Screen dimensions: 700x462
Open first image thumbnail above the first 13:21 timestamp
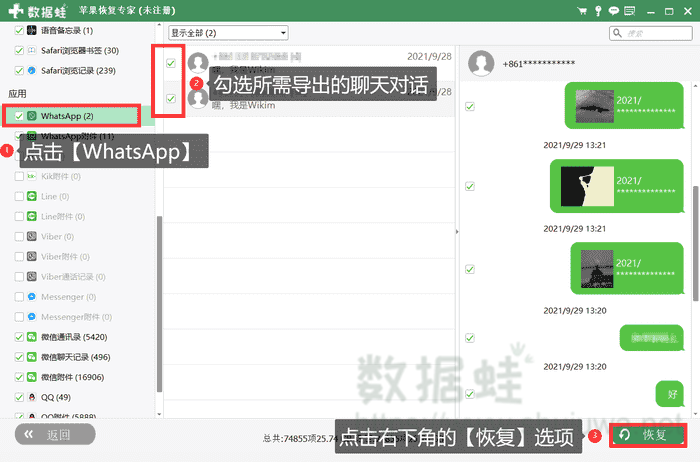coord(594,106)
